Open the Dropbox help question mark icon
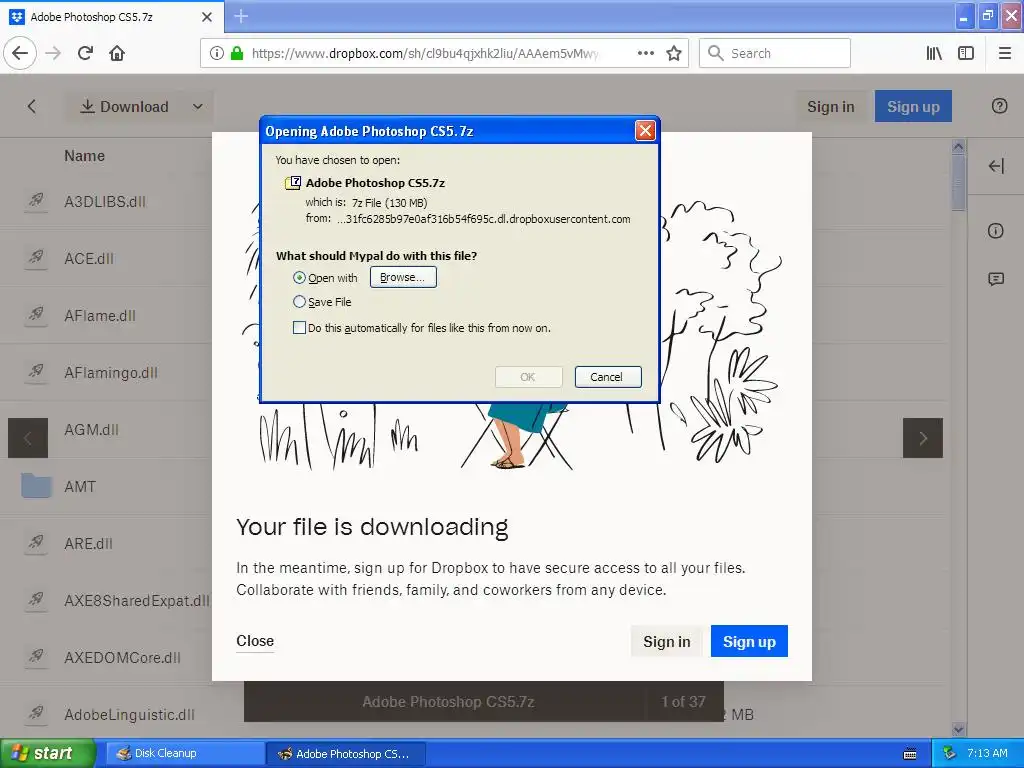This screenshot has width=1024, height=768. click(x=999, y=106)
